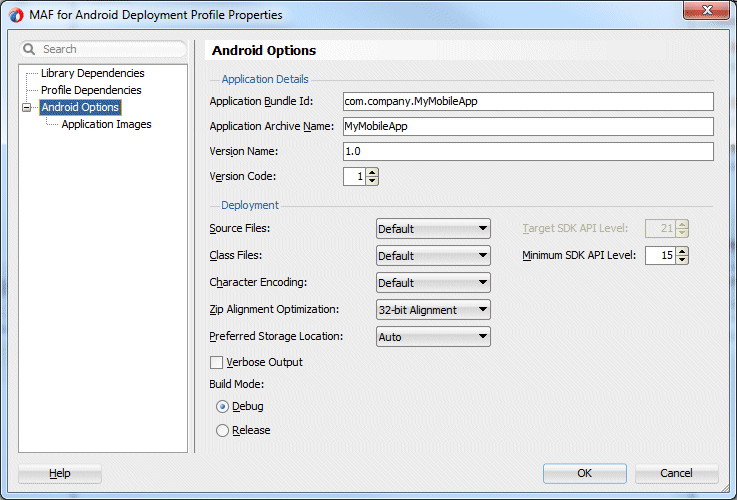Viewport: 737px width, 500px height.
Task: Open the Zip Alignment Optimization dropdown
Action: tap(433, 310)
